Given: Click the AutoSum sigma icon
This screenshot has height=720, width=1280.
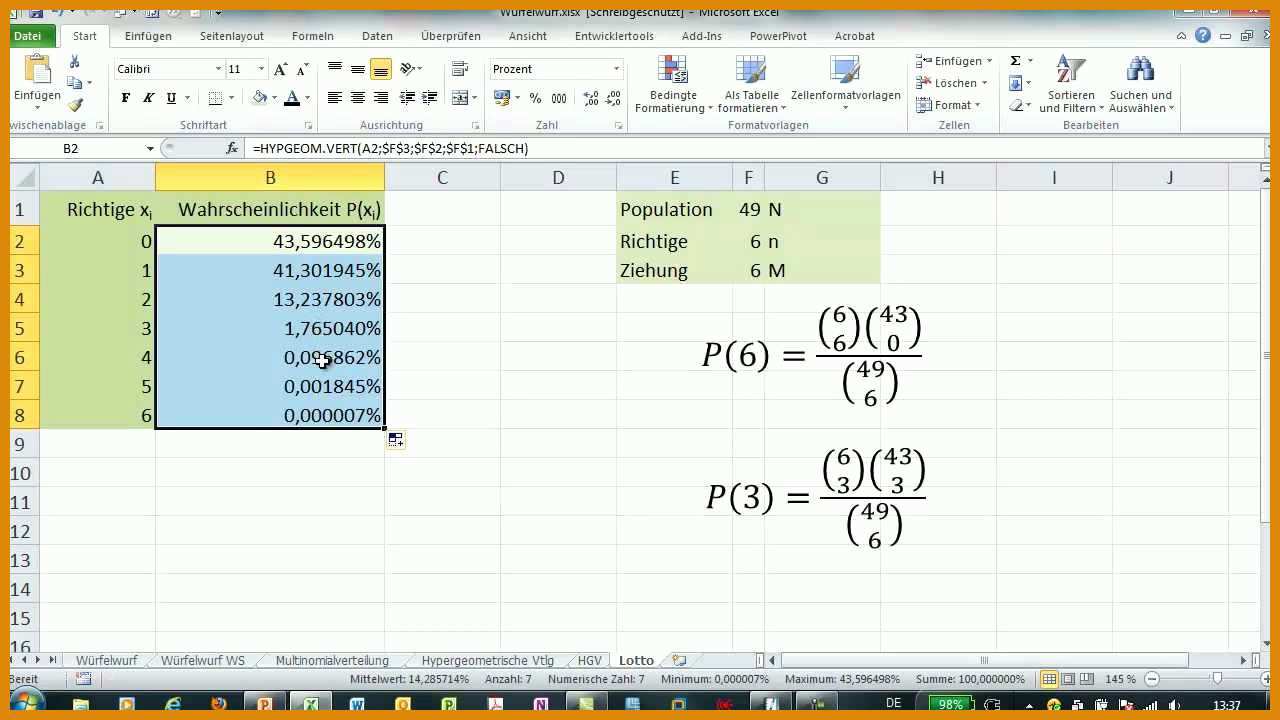Looking at the screenshot, I should [x=1015, y=61].
